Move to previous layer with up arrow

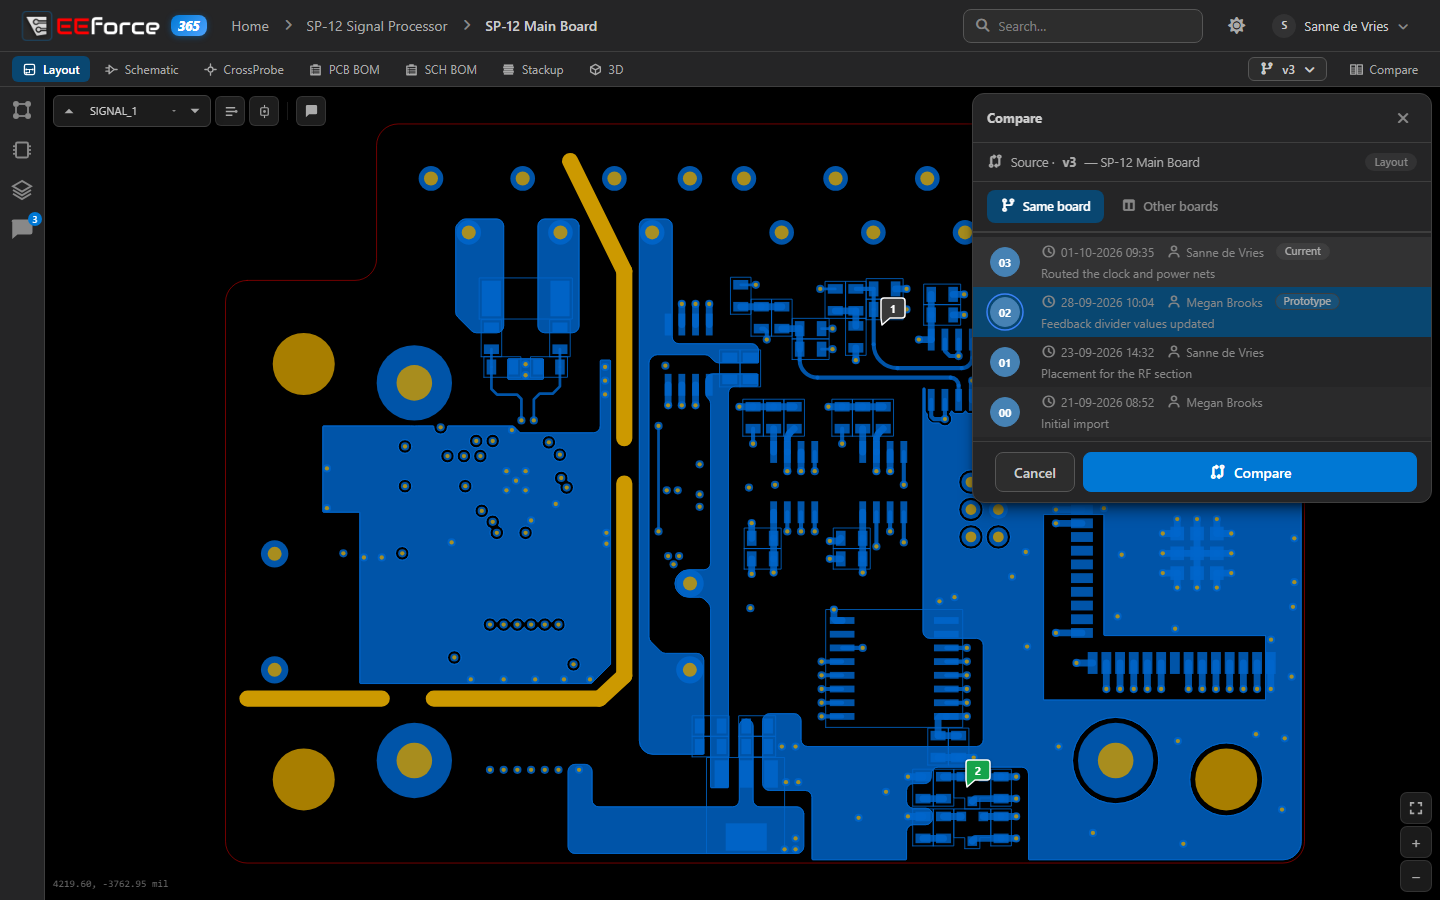point(69,111)
